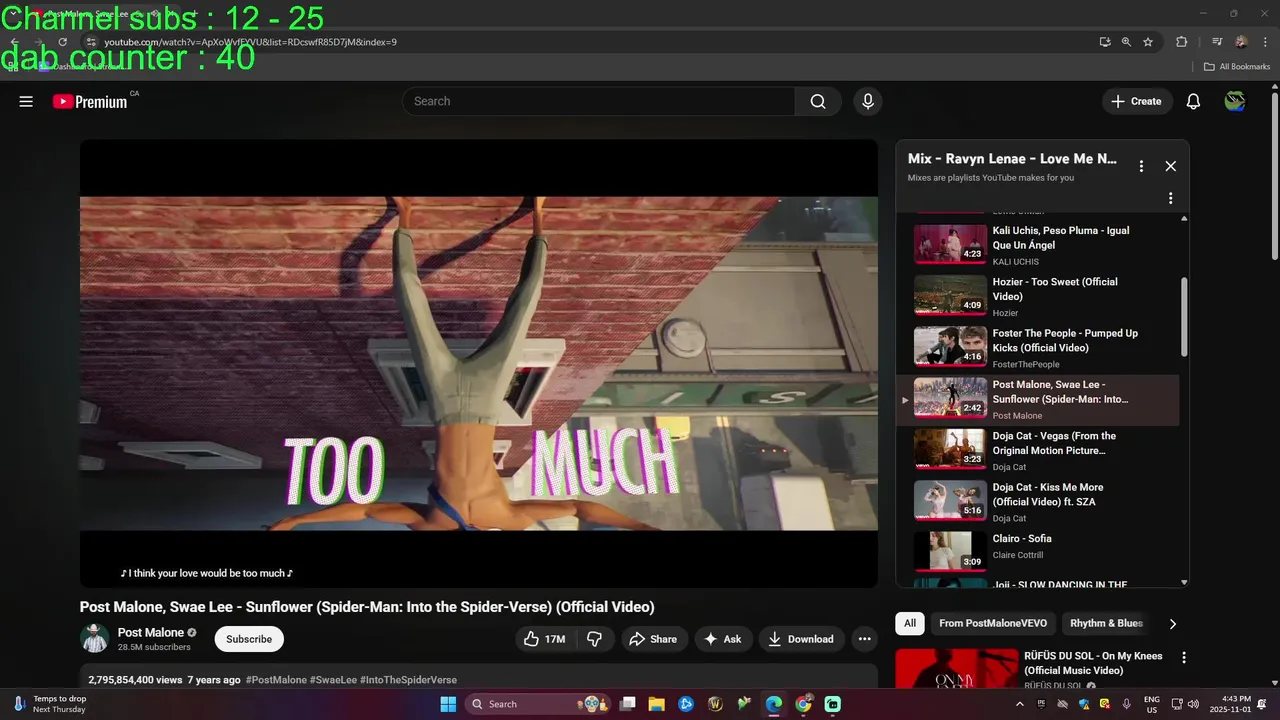The width and height of the screenshot is (1280, 720).
Task: Focus the YouTube search box
Action: tap(599, 101)
